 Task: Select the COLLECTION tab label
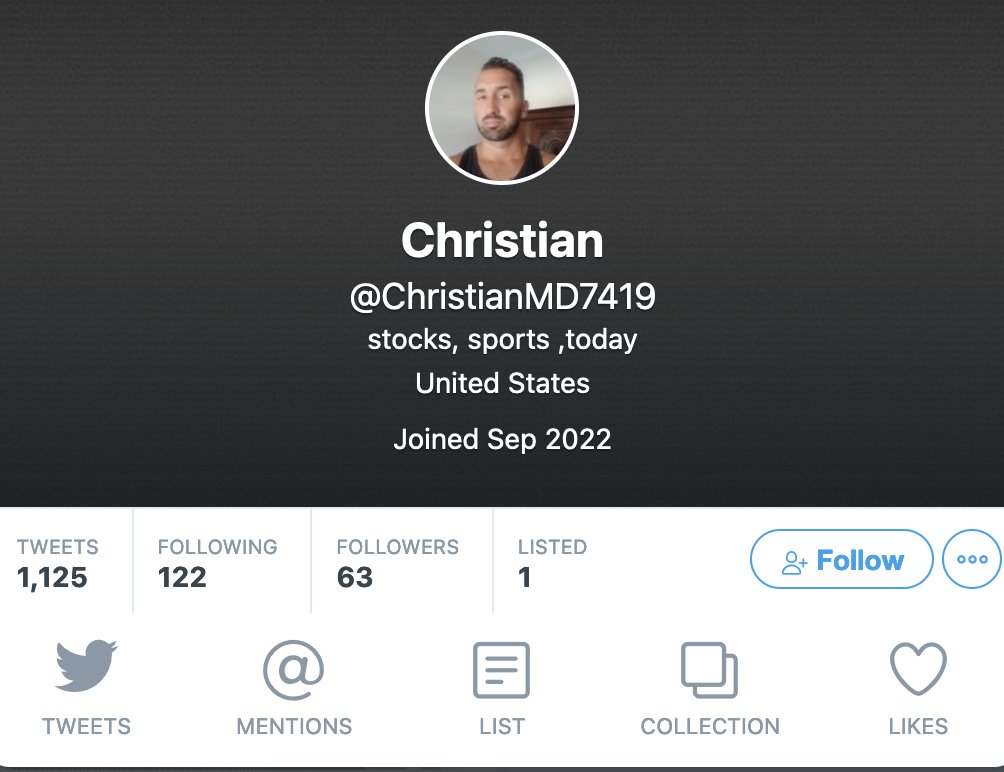(710, 727)
